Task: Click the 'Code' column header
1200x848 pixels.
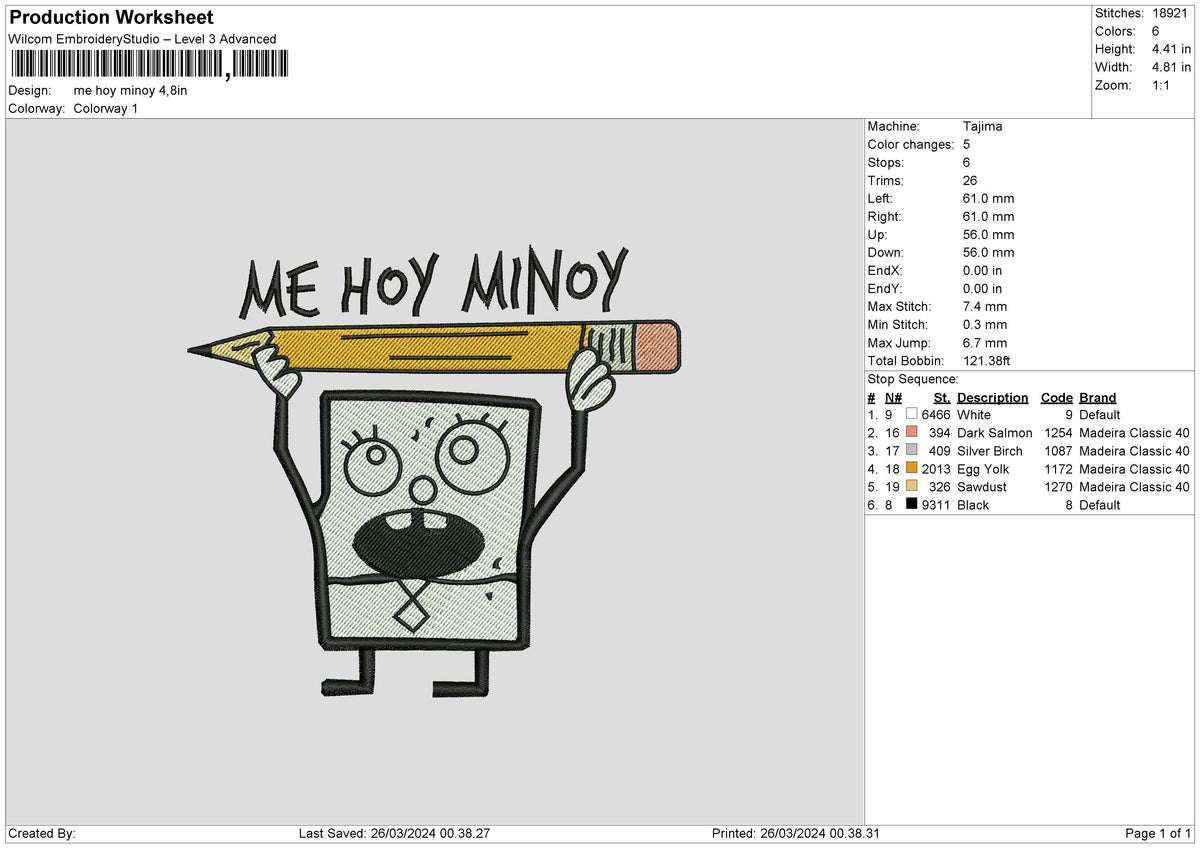Action: point(1056,397)
